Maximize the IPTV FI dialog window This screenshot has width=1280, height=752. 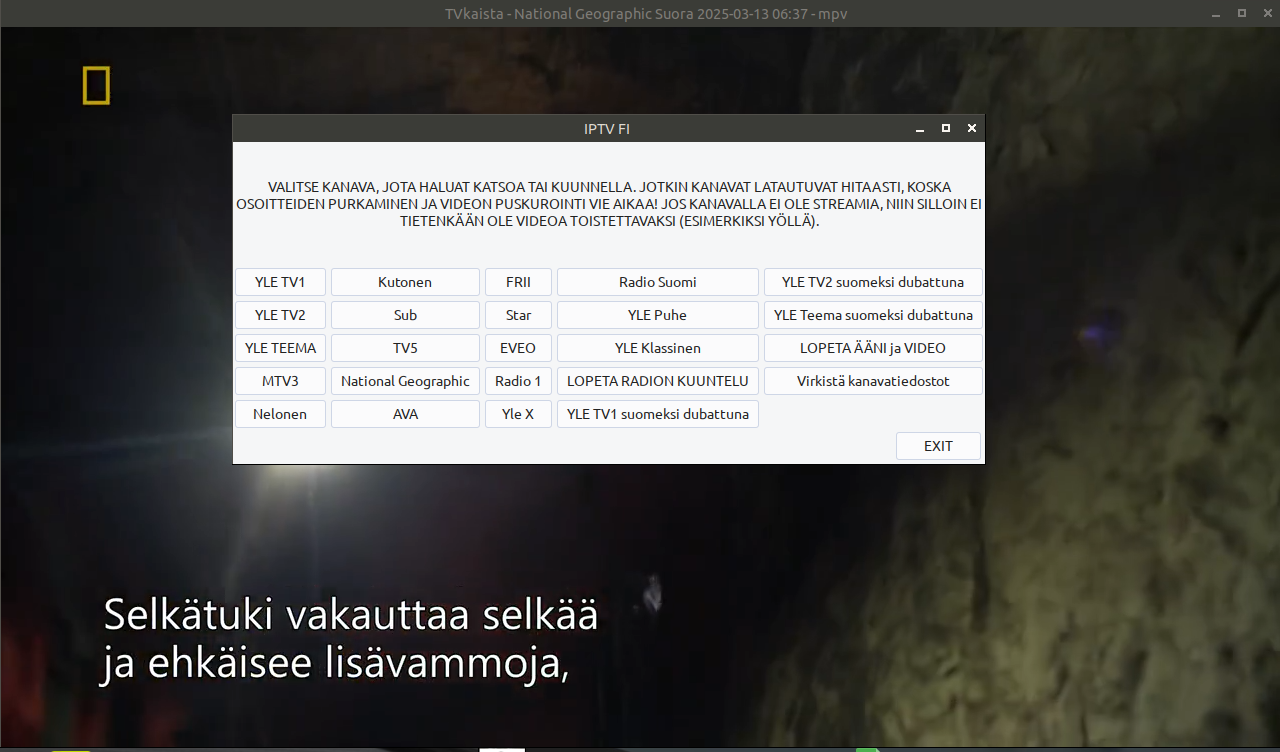pos(946,129)
